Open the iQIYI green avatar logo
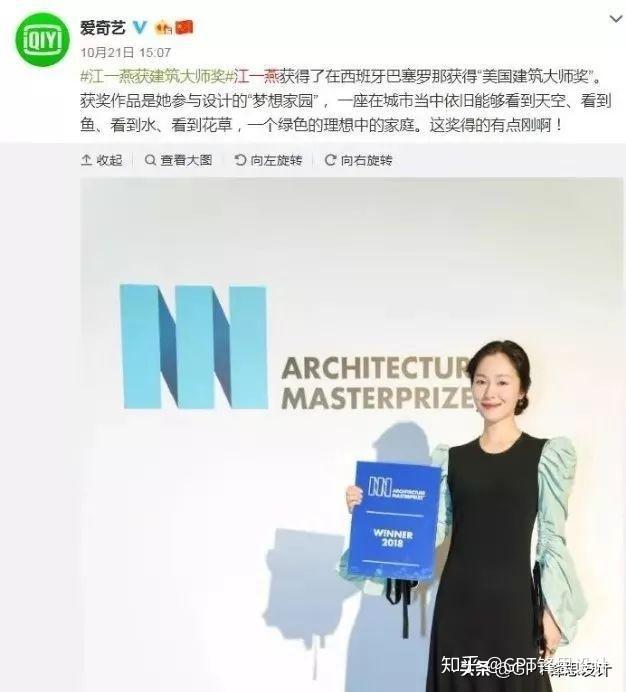The width and height of the screenshot is (626, 692). tap(42, 39)
